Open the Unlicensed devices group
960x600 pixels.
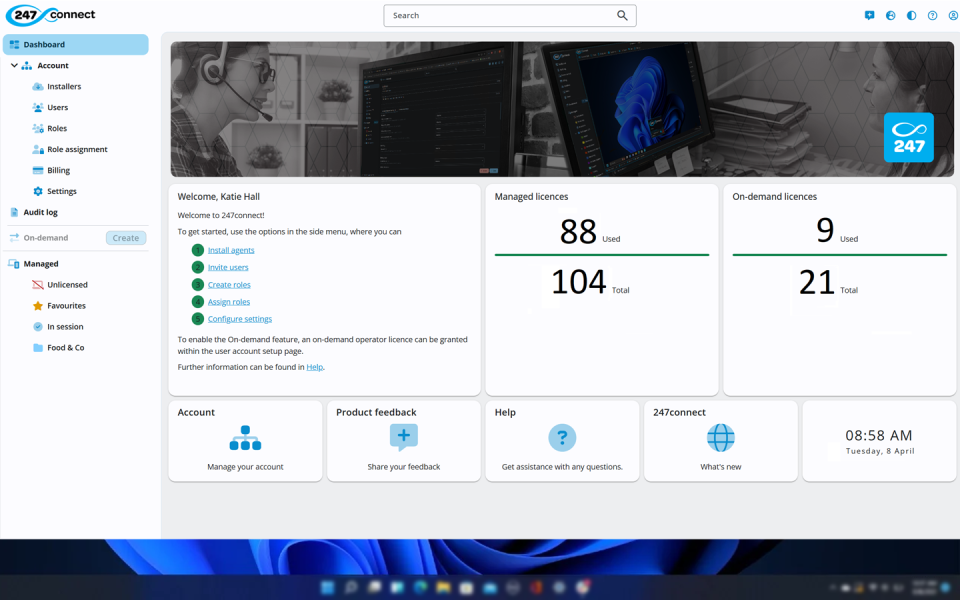click(67, 285)
